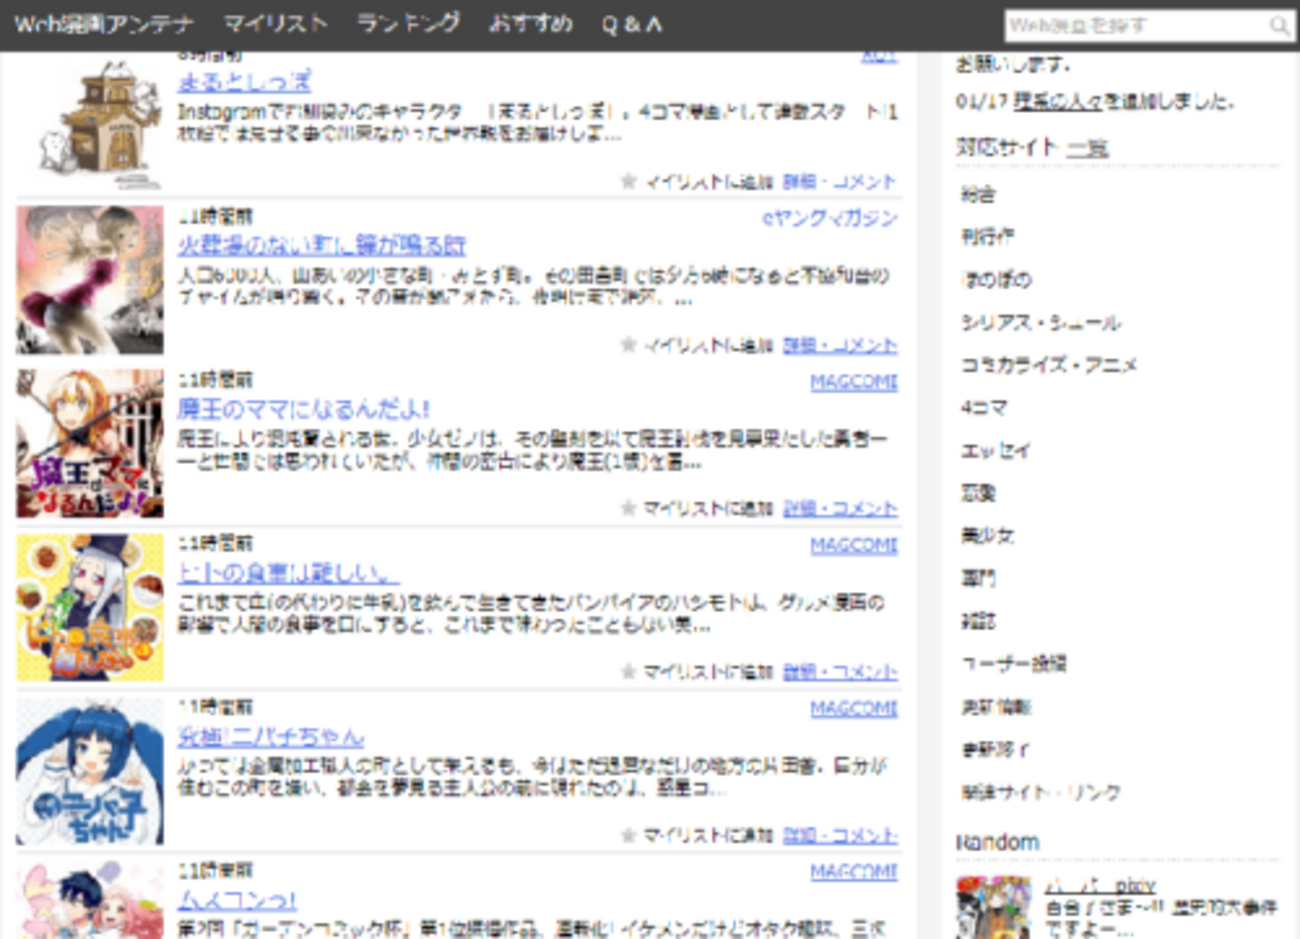1300x939 pixels.
Task: Open 火葬場のない町に鐘が鳴る時 title link
Action: (x=321, y=245)
